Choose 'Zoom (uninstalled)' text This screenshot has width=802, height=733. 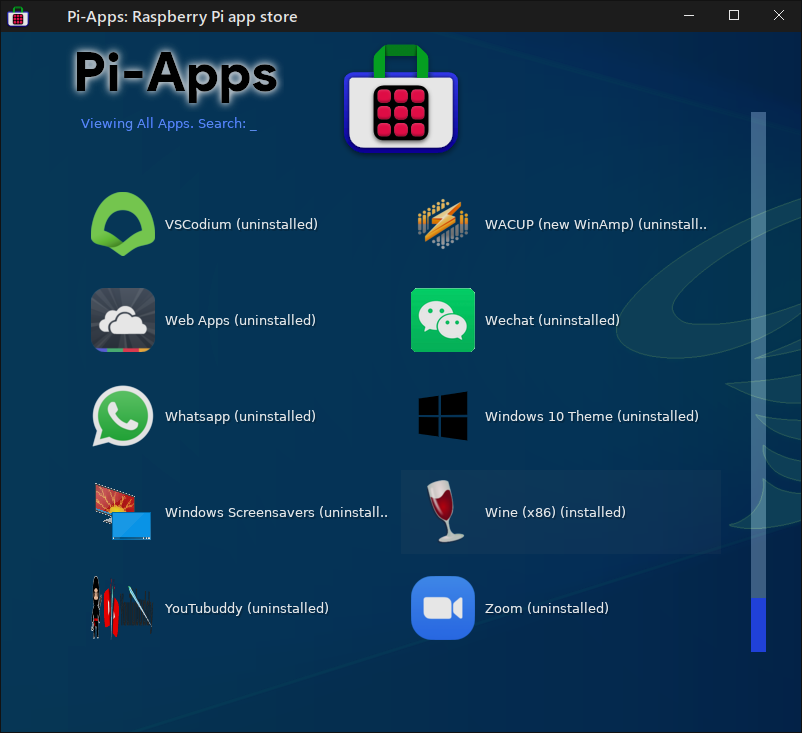[x=547, y=608]
